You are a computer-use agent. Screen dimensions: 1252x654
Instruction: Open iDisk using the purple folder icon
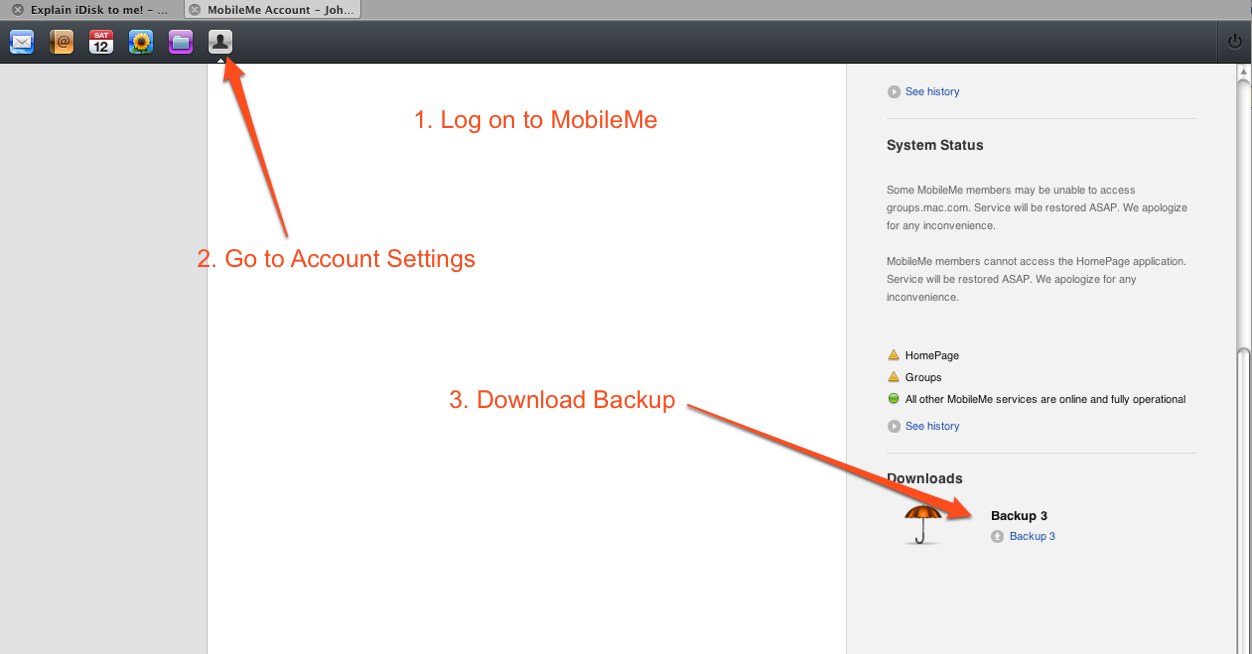180,41
